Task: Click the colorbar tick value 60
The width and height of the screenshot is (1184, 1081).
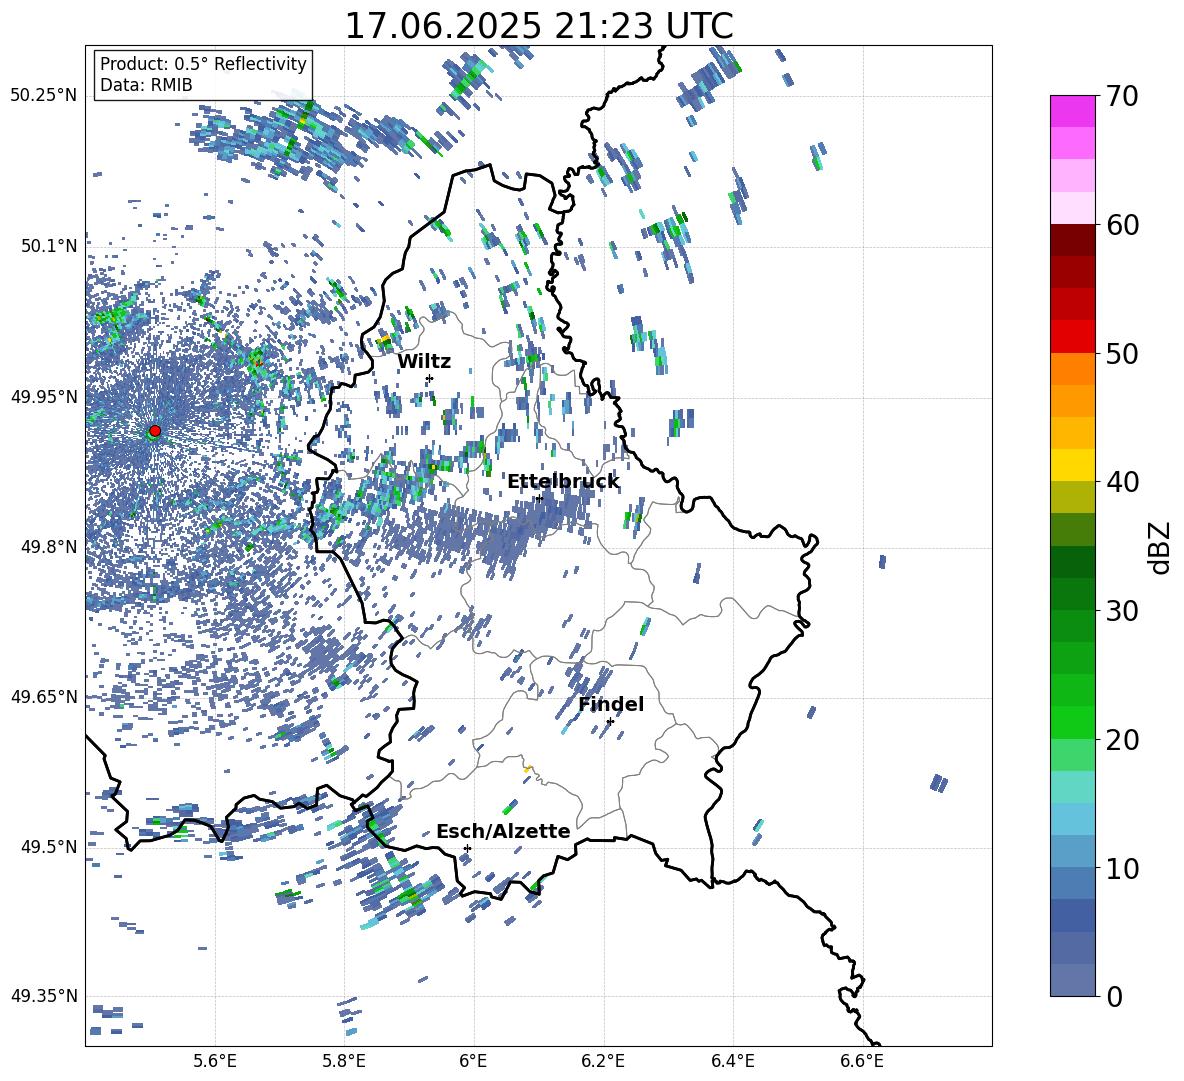Action: [1122, 225]
